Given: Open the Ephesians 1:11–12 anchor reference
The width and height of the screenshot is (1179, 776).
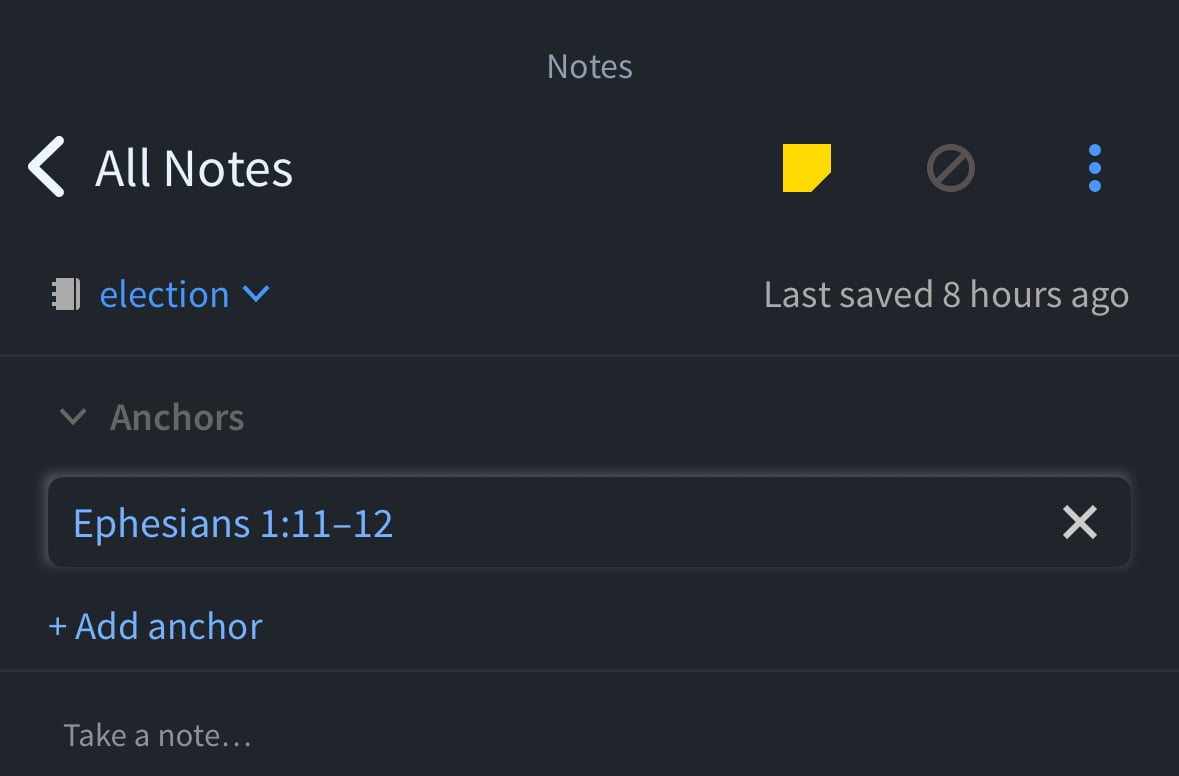Looking at the screenshot, I should [x=233, y=523].
